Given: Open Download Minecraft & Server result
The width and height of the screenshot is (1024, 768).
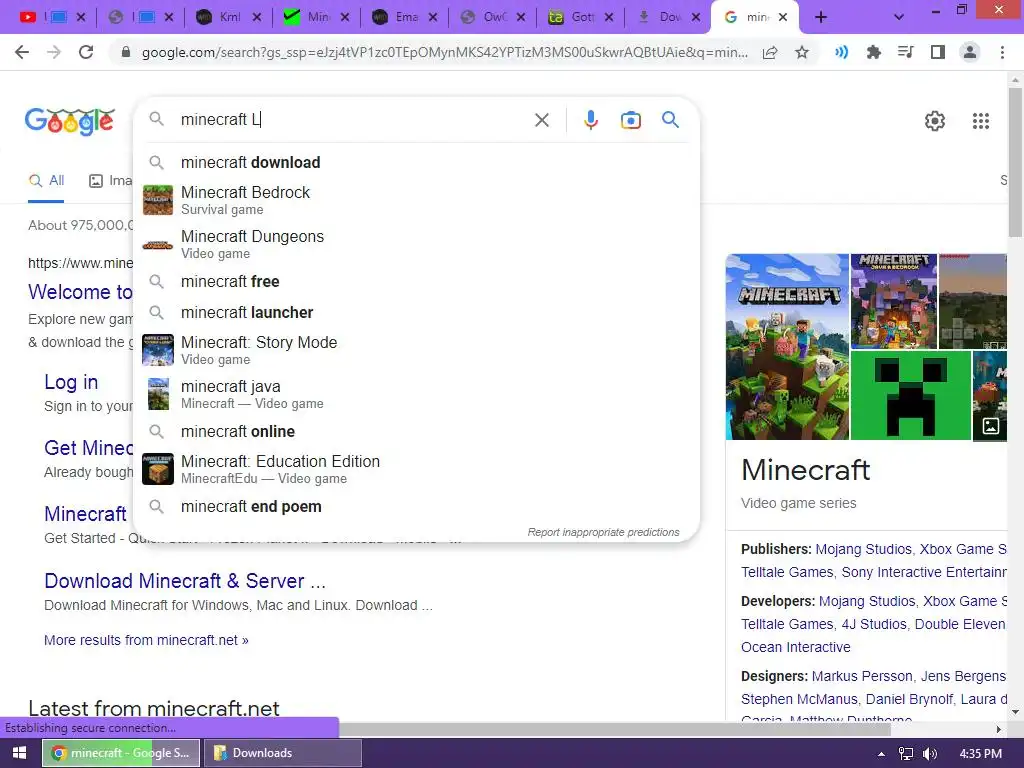Looking at the screenshot, I should tap(185, 581).
